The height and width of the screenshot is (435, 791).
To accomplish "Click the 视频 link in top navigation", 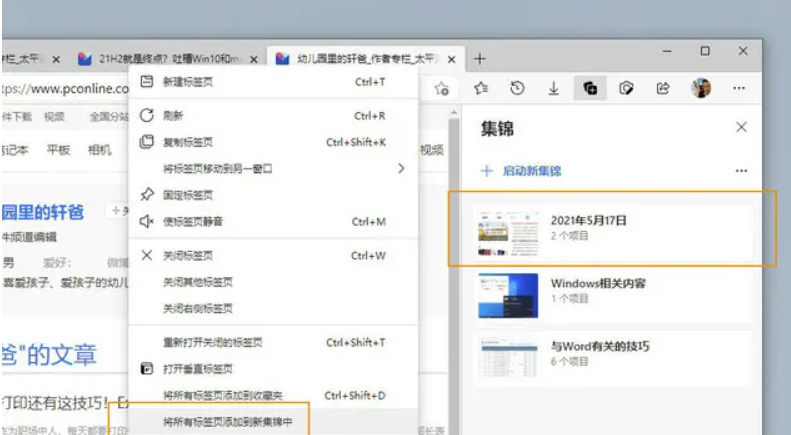I will click(x=53, y=117).
